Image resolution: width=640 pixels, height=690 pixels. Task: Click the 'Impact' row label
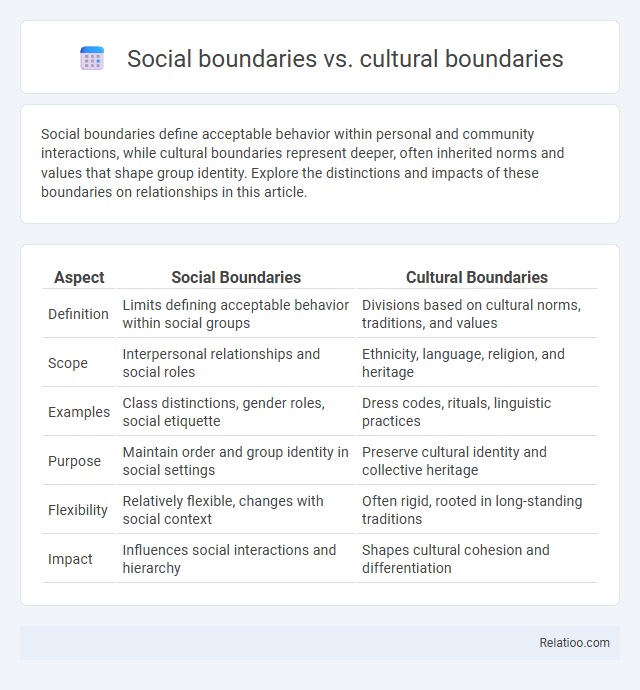pos(70,559)
